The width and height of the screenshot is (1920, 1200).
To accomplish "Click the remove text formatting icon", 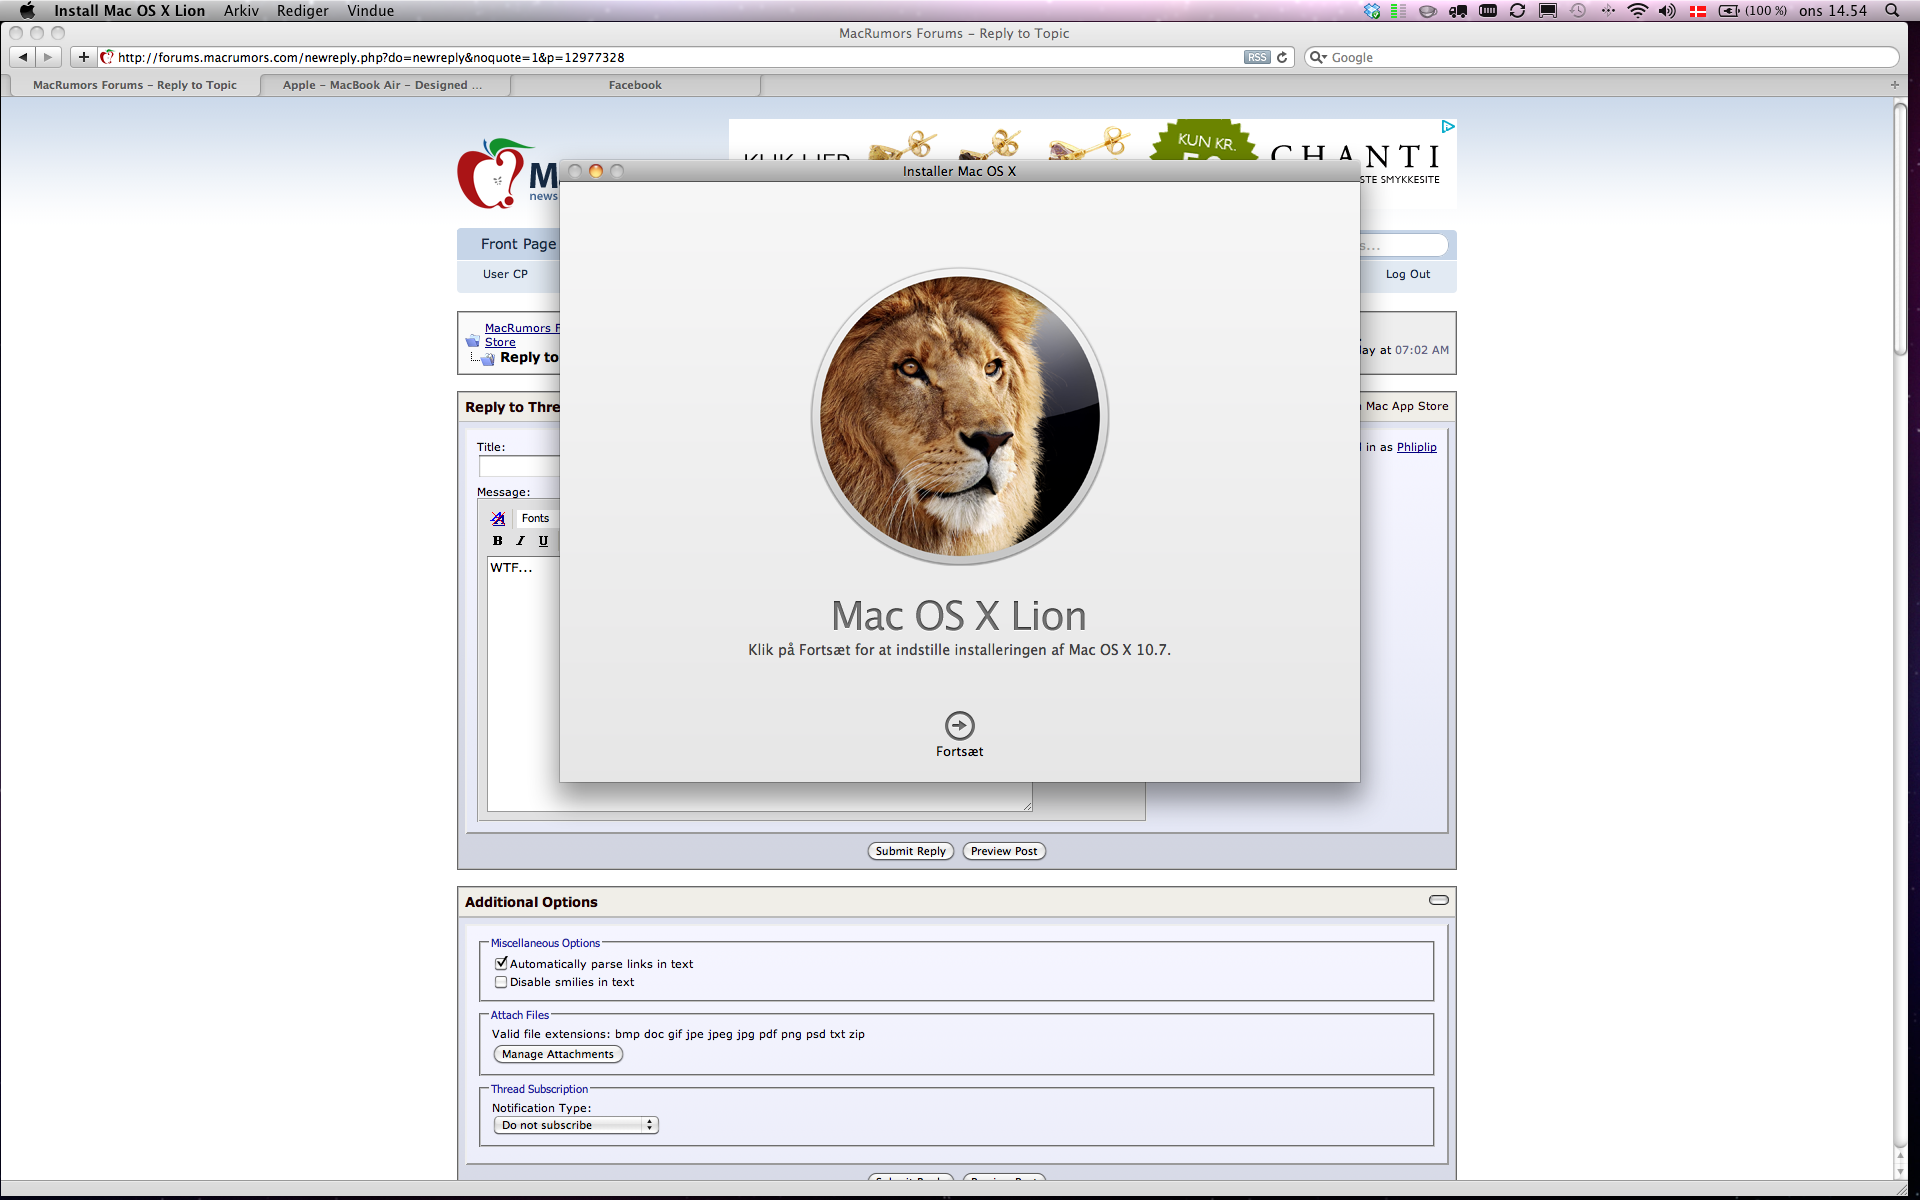I will pyautogui.click(x=498, y=518).
